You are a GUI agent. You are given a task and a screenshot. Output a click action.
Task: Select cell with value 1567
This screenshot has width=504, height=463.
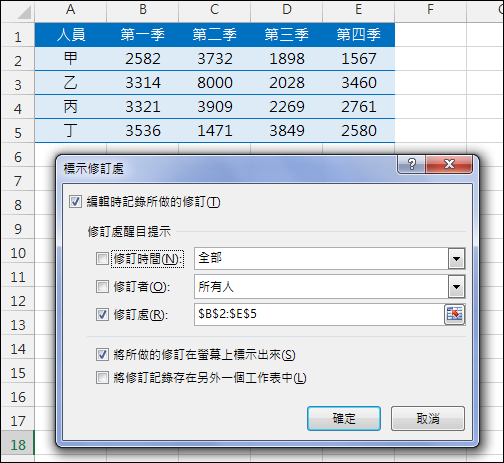(x=359, y=59)
